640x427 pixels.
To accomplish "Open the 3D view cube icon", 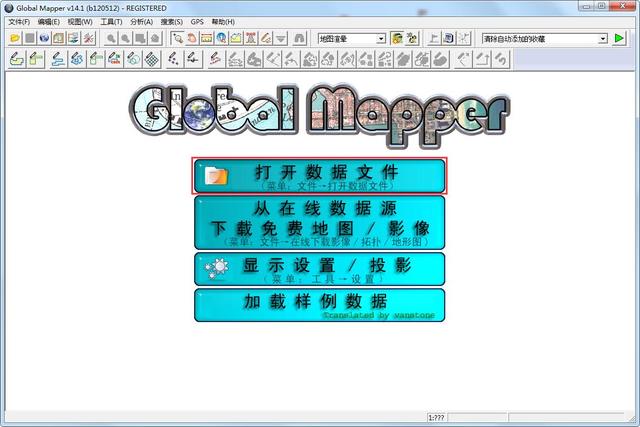I will [x=449, y=38].
